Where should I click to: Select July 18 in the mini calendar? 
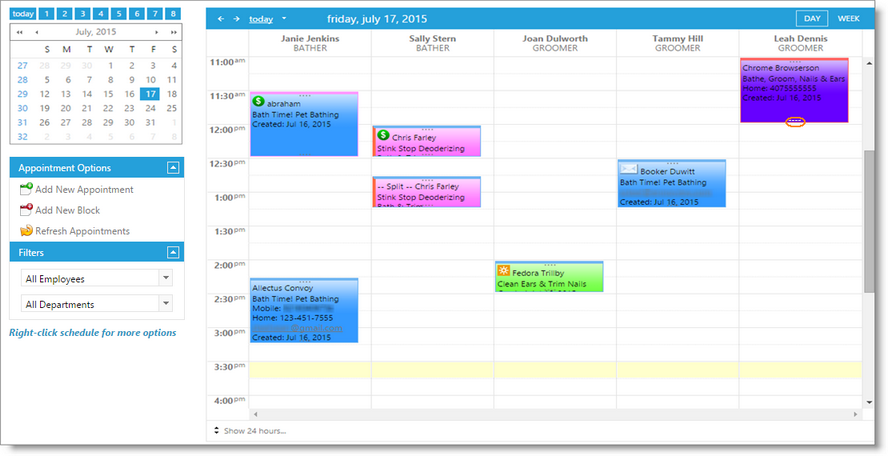(x=172, y=94)
